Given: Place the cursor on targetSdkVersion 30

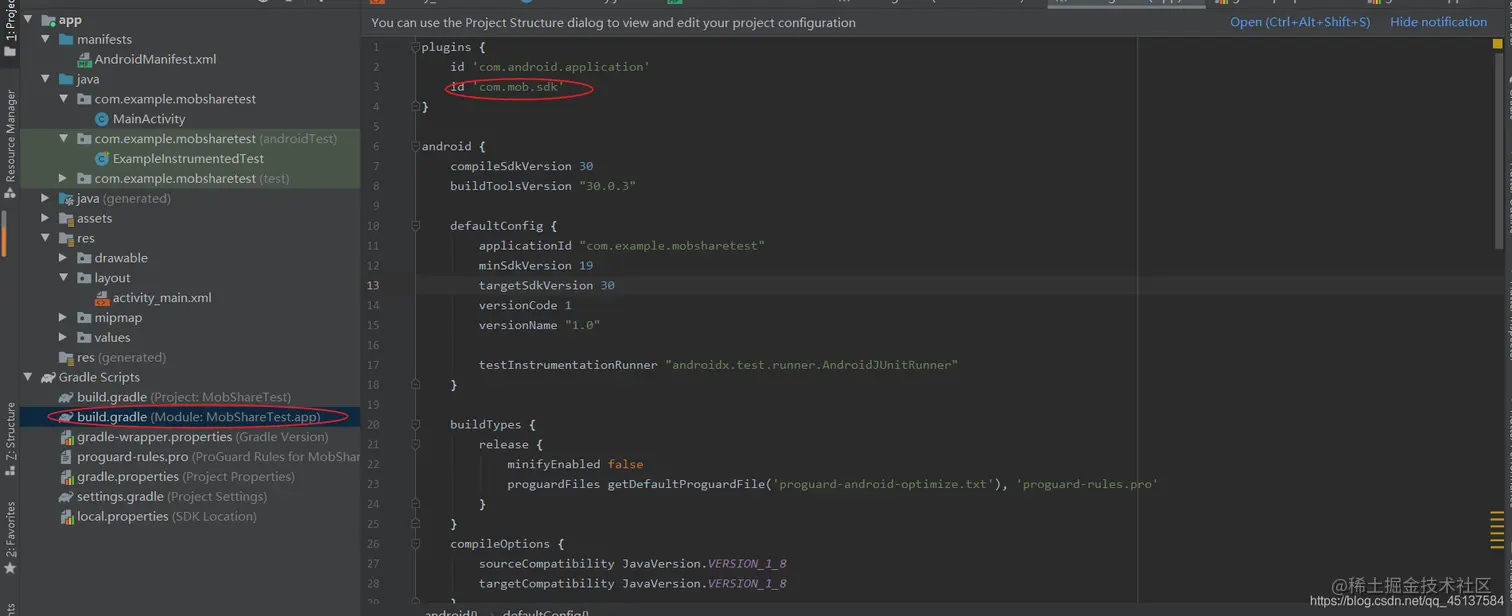Looking at the screenshot, I should 546,285.
